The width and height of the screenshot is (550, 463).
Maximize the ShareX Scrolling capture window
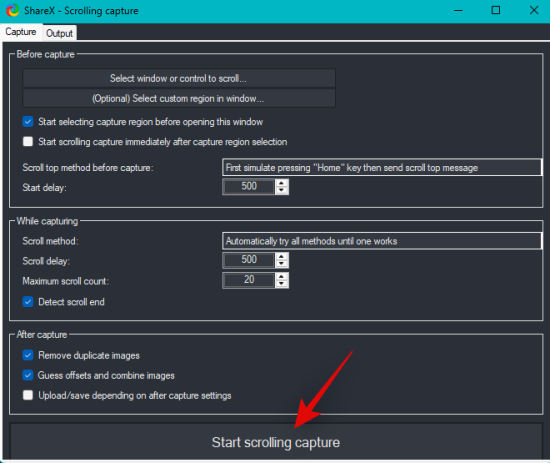point(496,11)
